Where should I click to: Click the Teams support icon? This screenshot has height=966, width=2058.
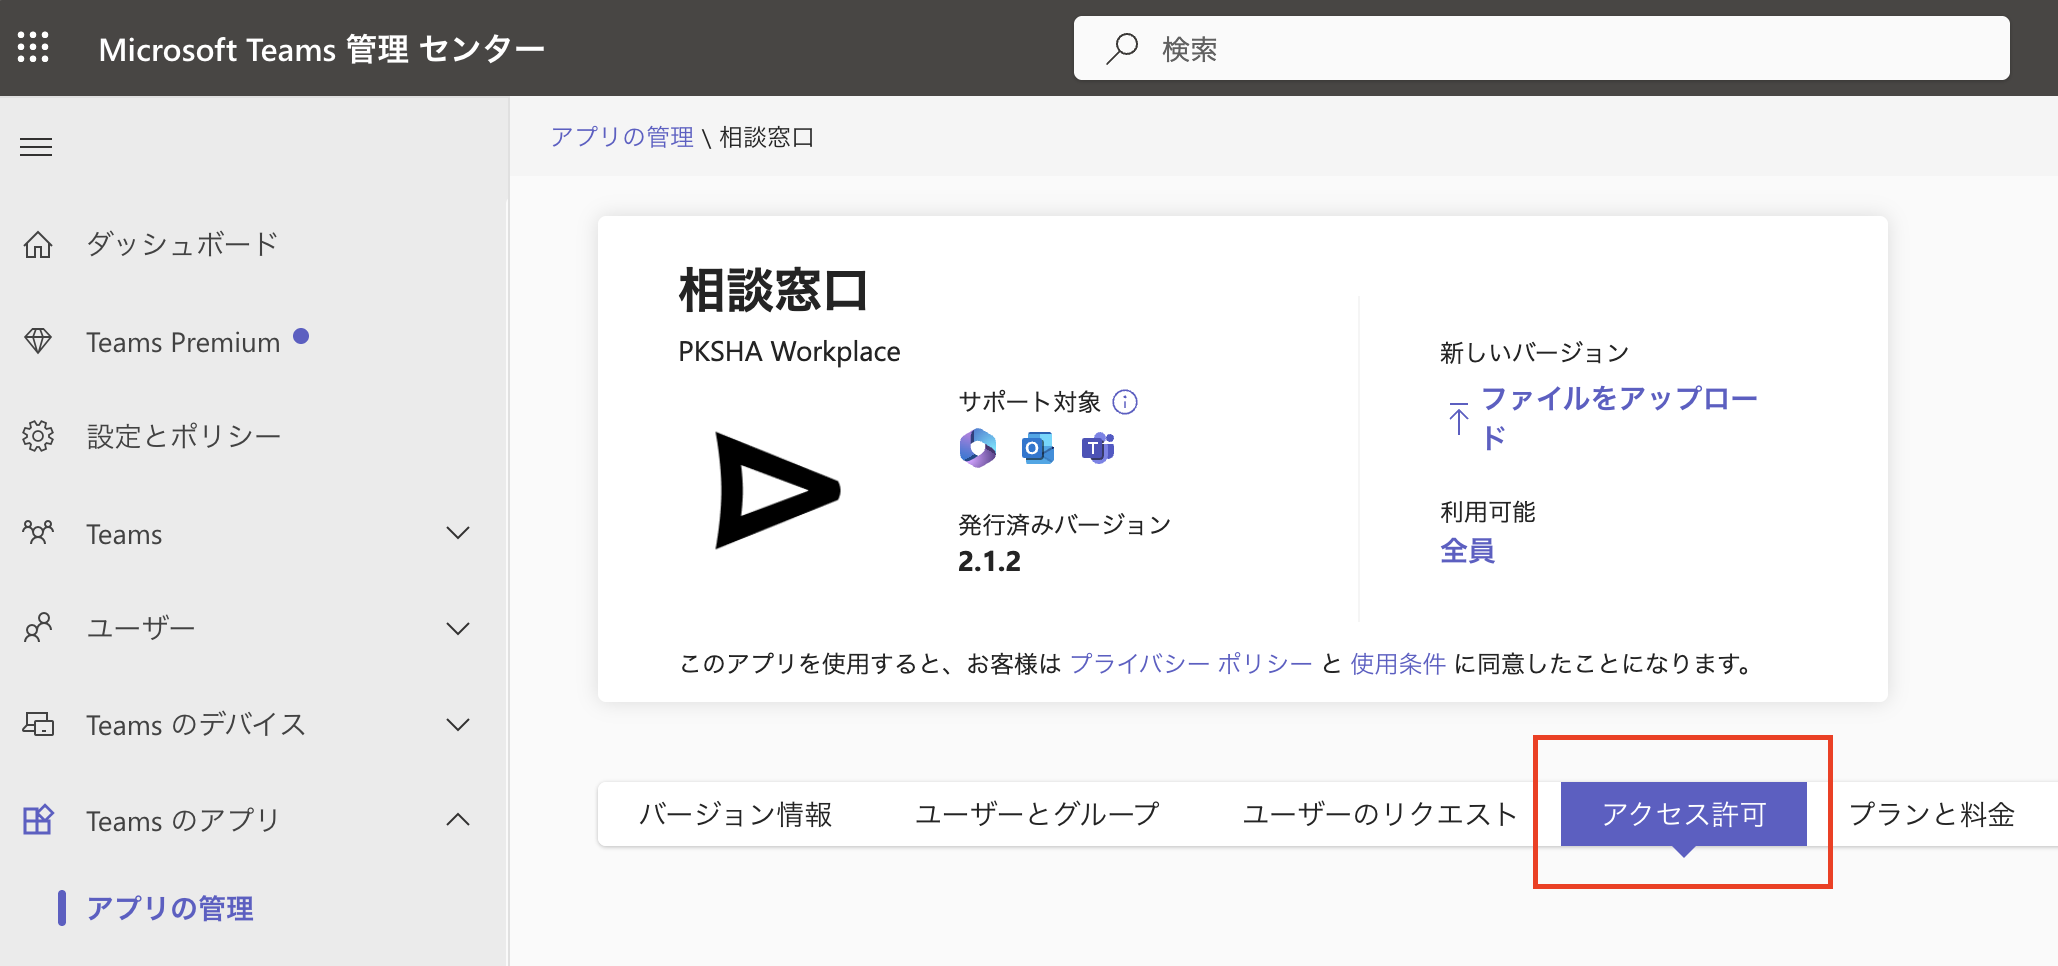click(x=1098, y=448)
